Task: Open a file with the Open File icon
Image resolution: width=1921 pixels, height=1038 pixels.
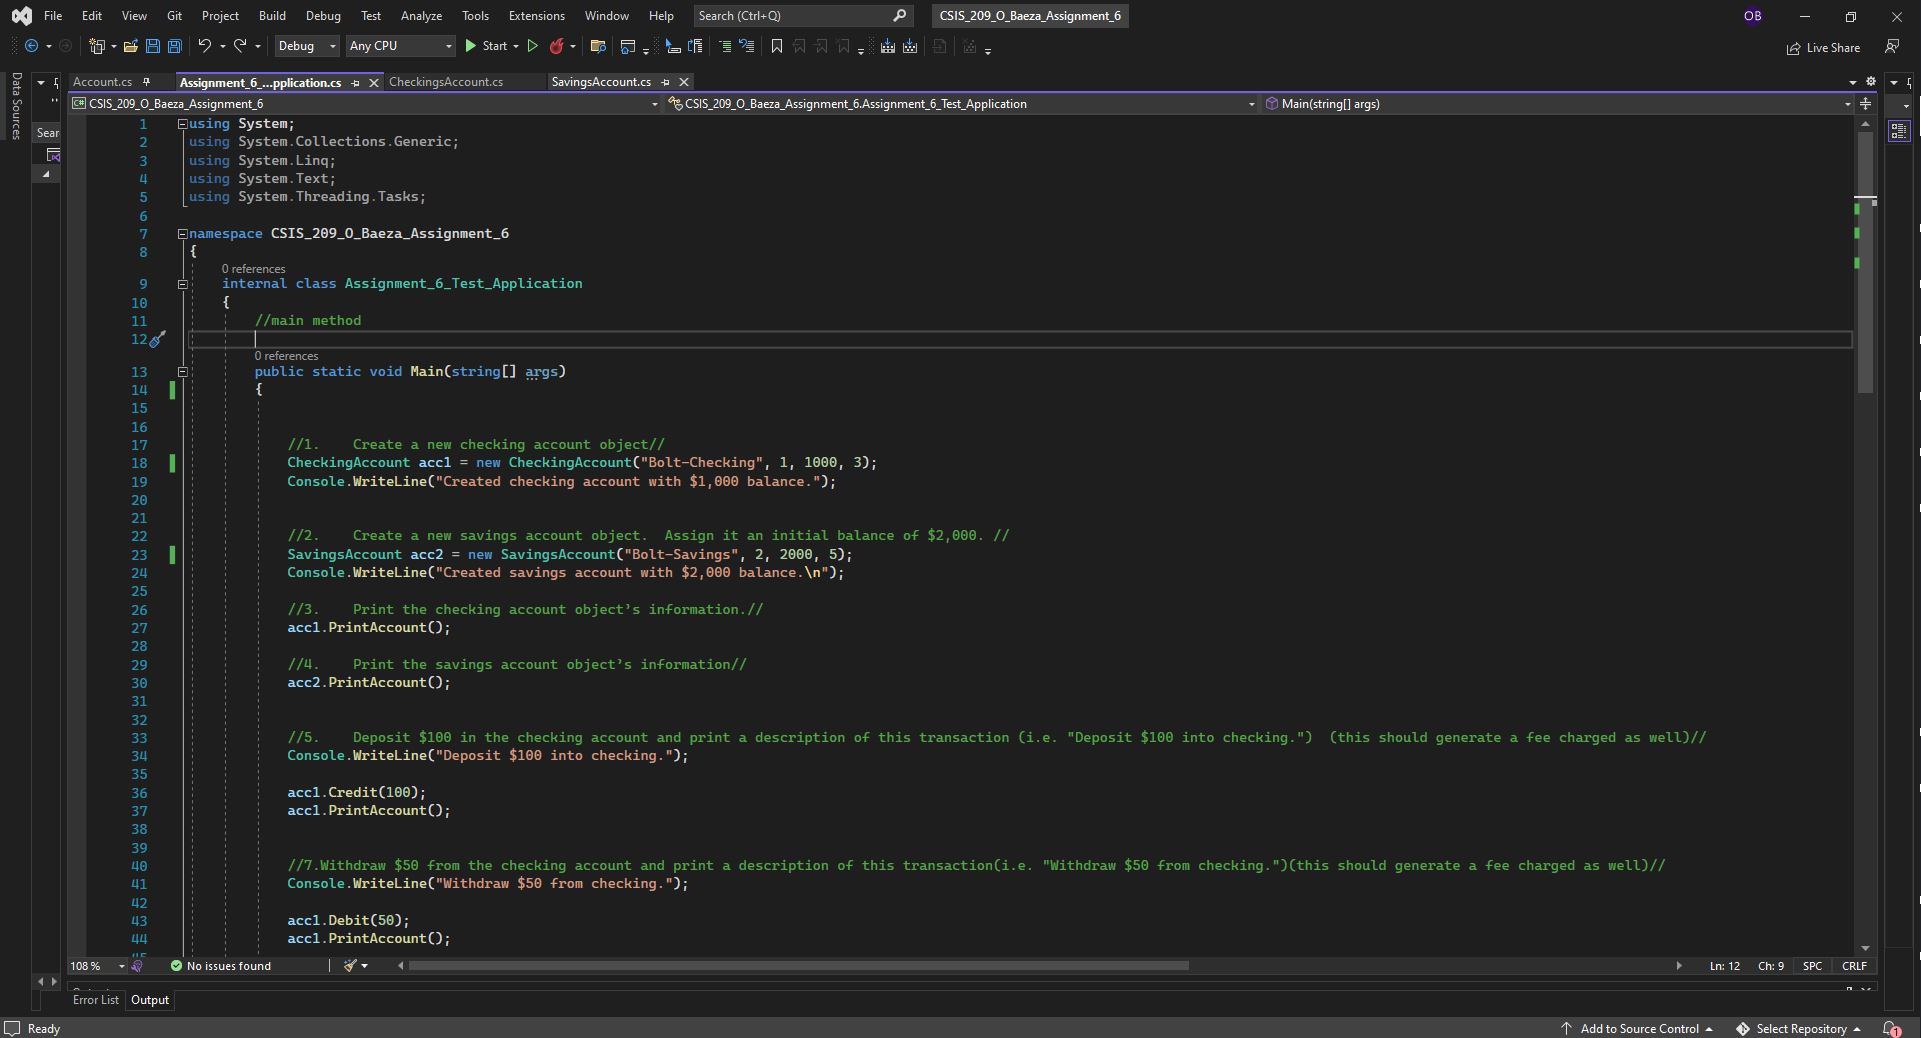Action: pyautogui.click(x=131, y=46)
